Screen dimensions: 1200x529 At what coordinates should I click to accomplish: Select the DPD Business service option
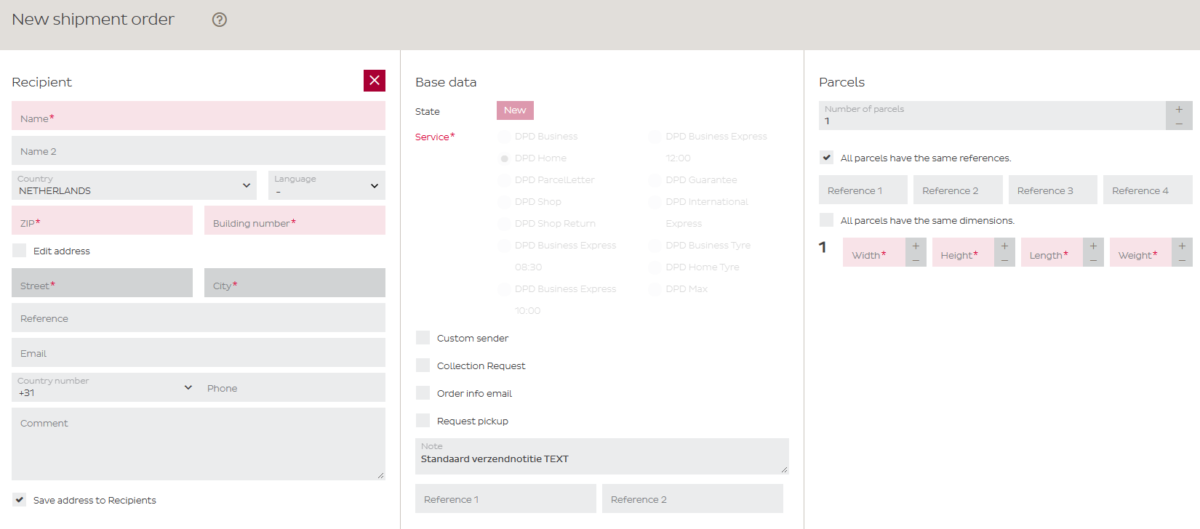[x=505, y=136]
